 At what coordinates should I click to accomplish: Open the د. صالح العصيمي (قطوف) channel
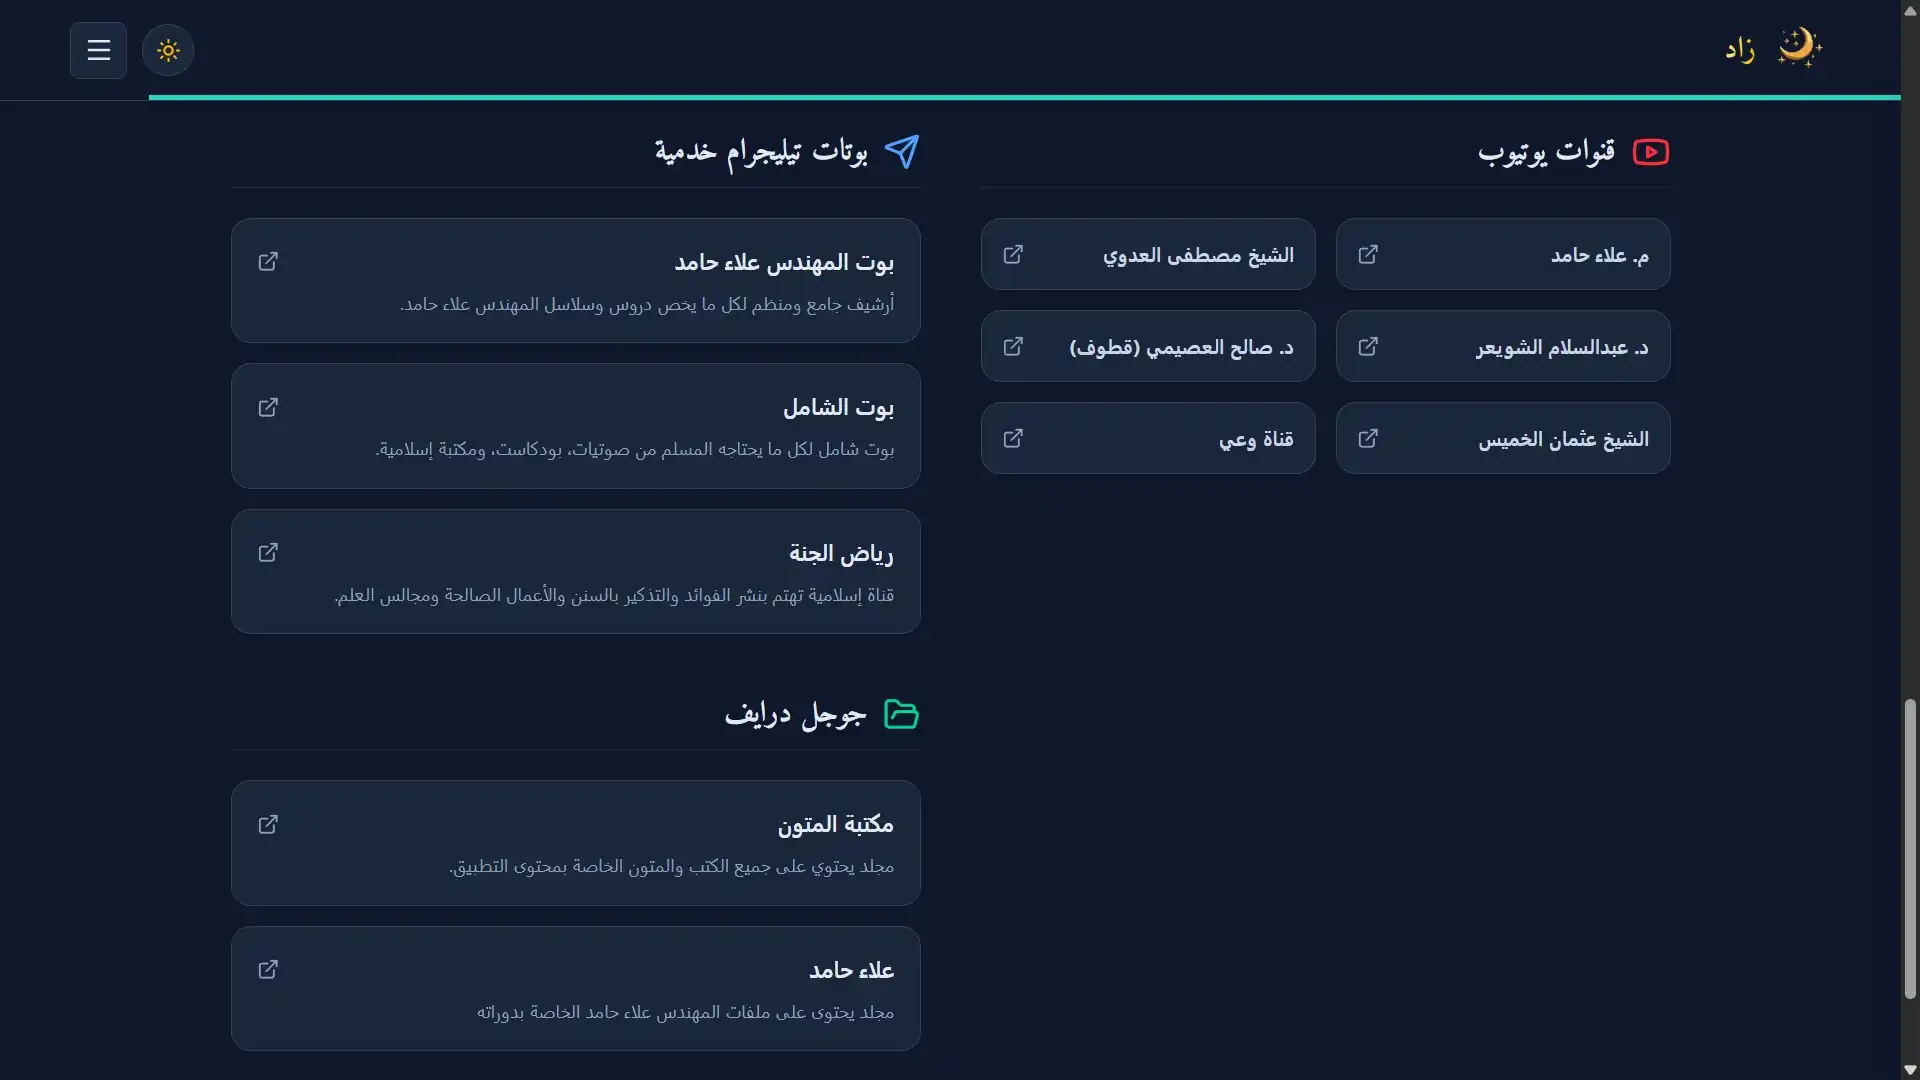pyautogui.click(x=1148, y=346)
